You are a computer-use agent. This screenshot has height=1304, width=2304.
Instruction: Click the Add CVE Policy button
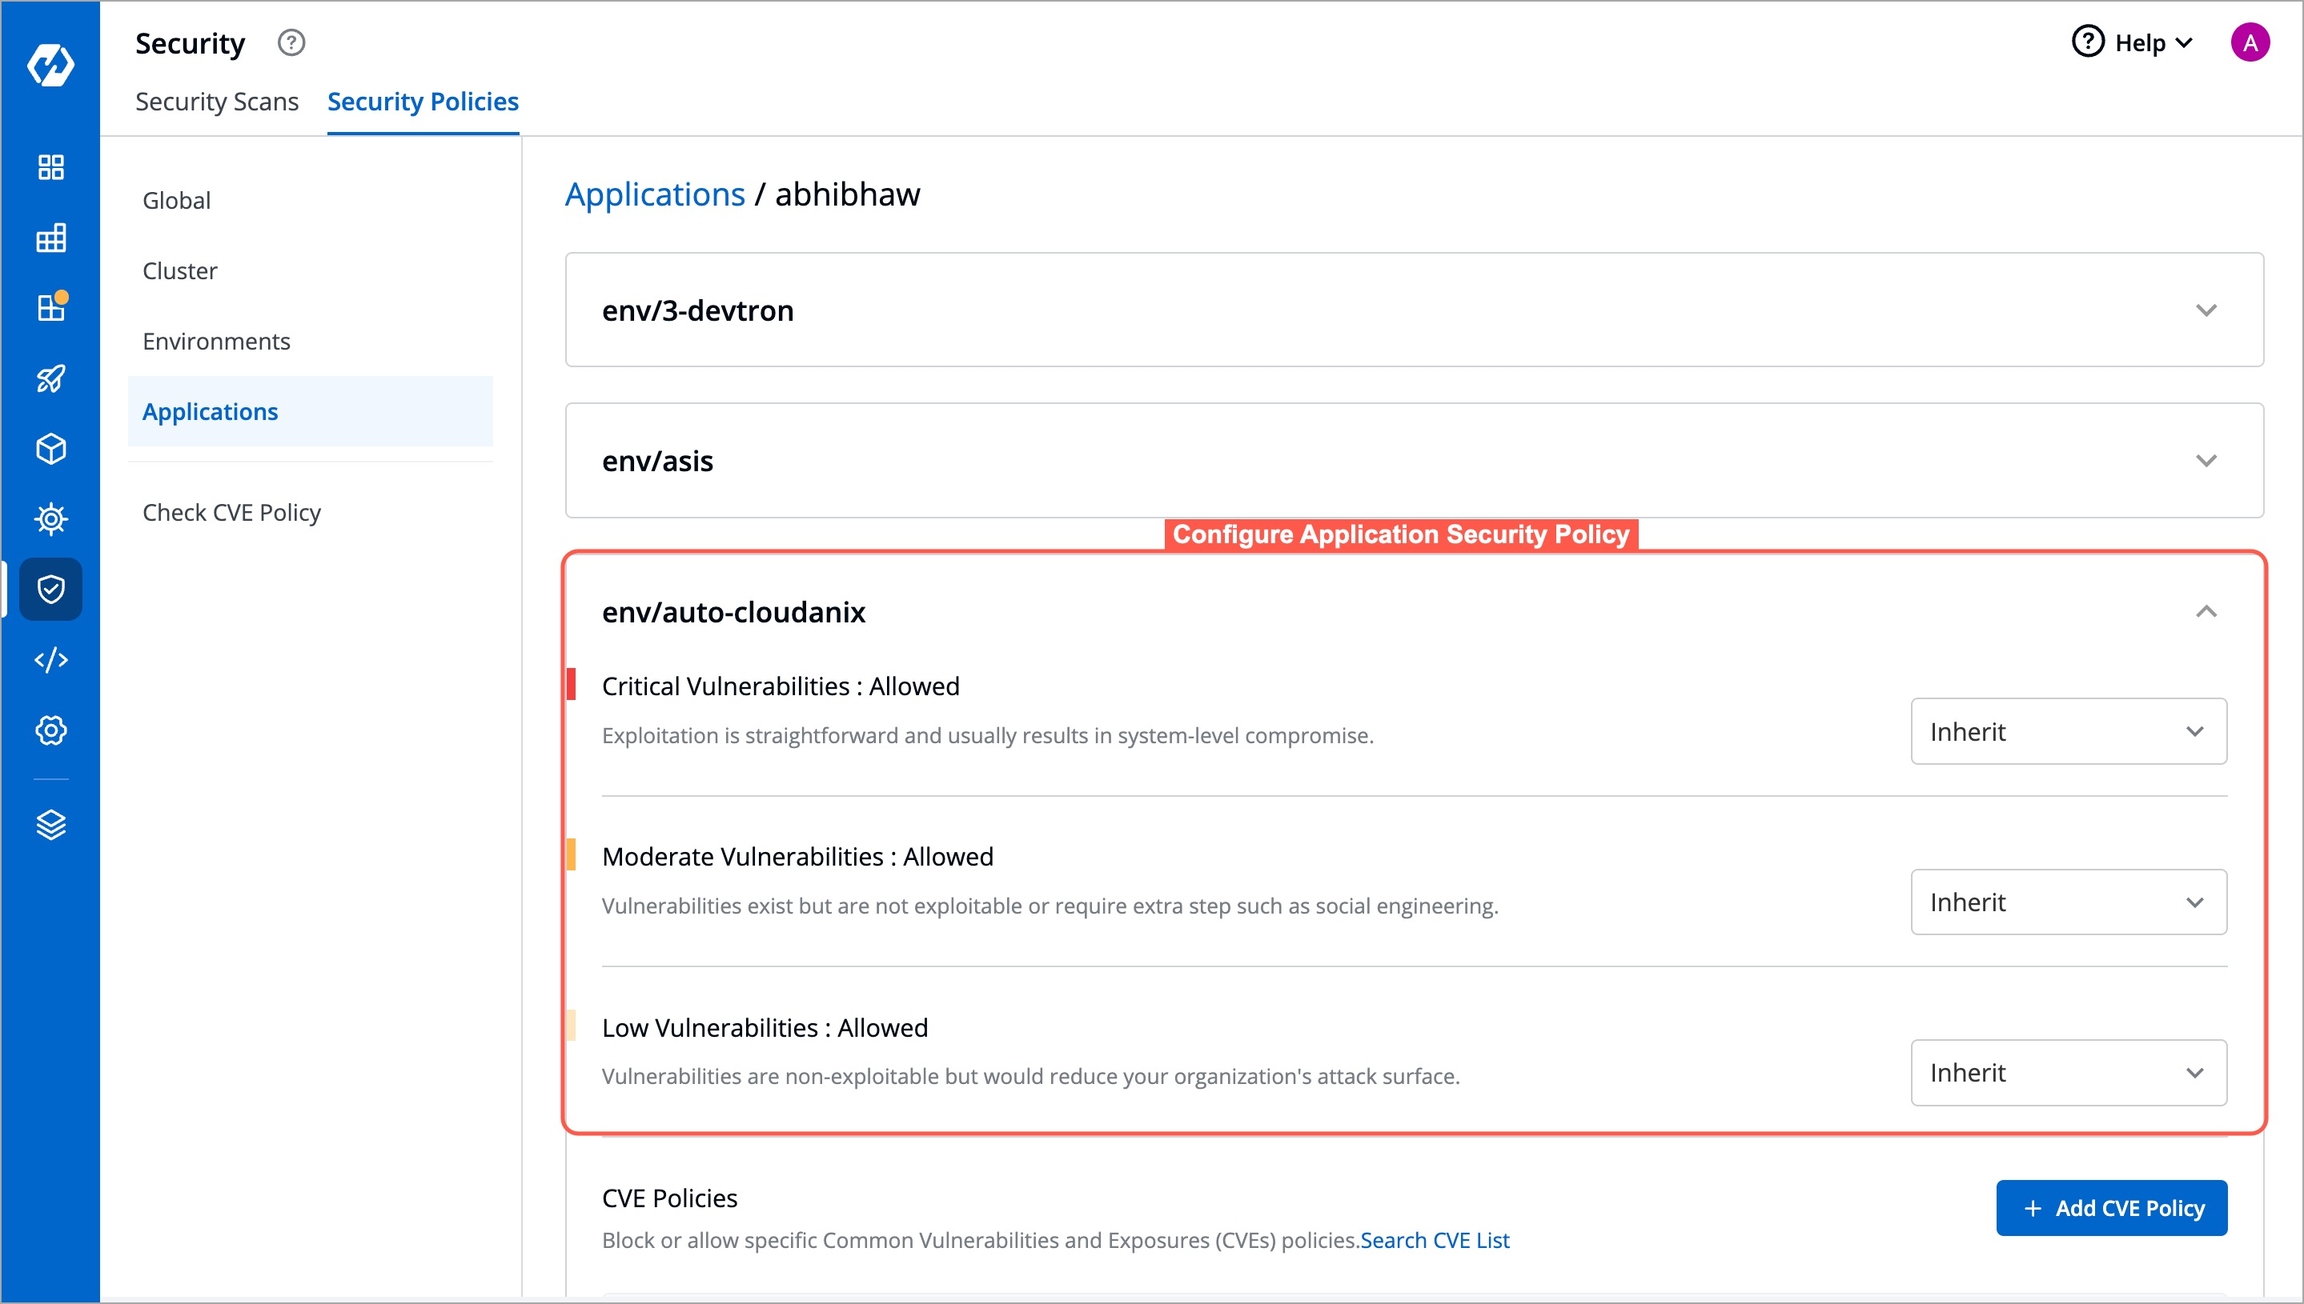[2111, 1208]
